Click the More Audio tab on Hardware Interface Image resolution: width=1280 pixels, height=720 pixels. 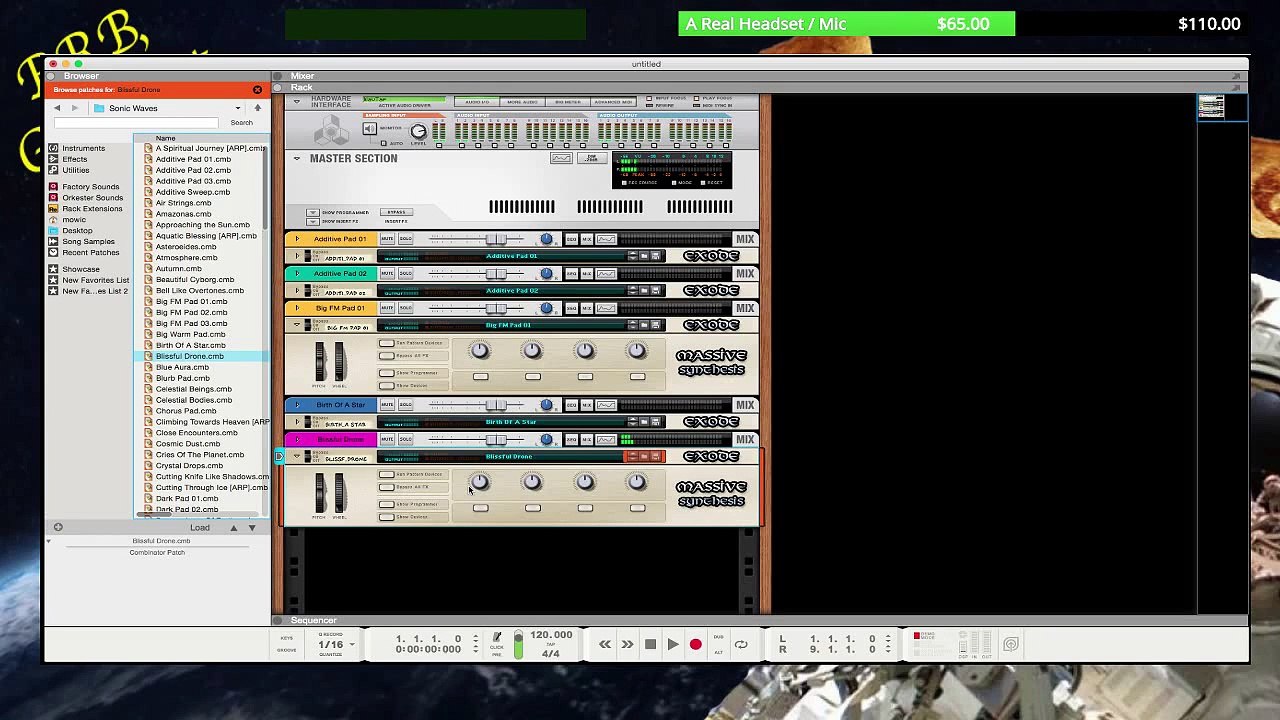pos(522,102)
